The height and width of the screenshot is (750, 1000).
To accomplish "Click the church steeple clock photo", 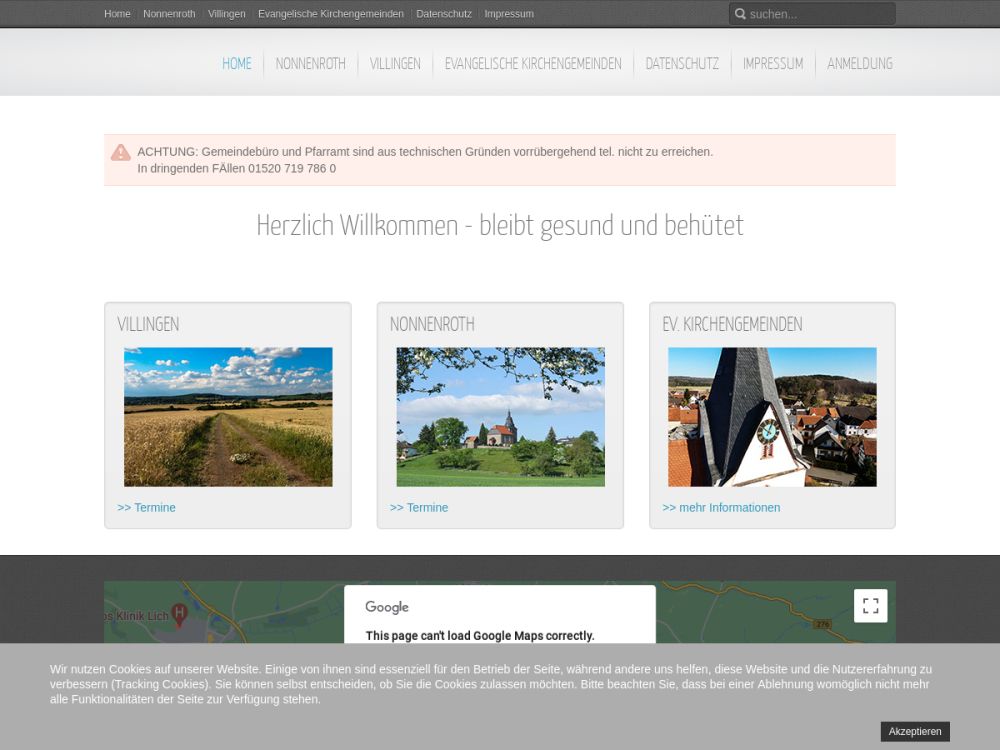I will click(772, 417).
